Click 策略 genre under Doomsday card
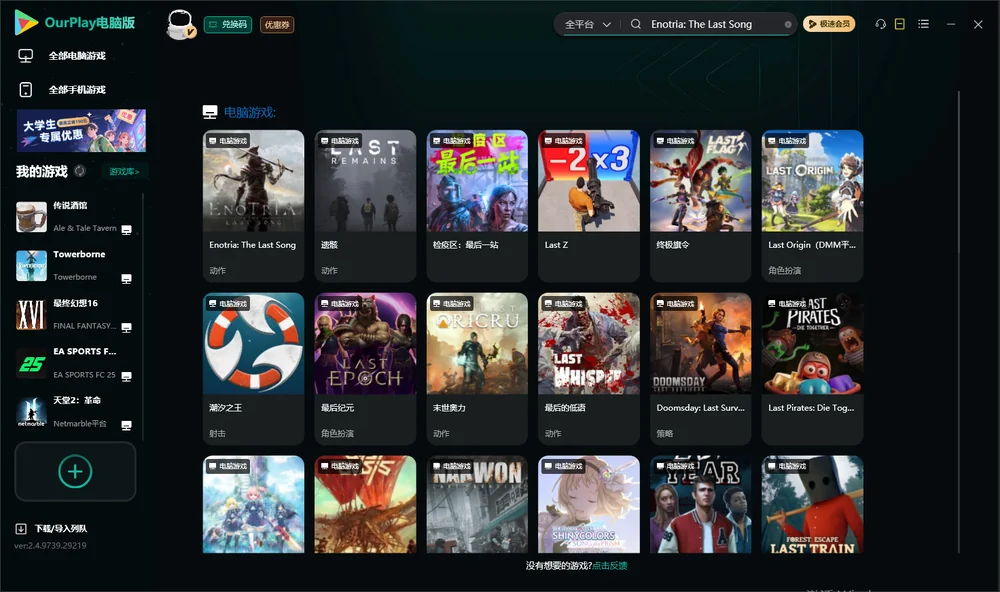The height and width of the screenshot is (592, 1000). coord(665,434)
